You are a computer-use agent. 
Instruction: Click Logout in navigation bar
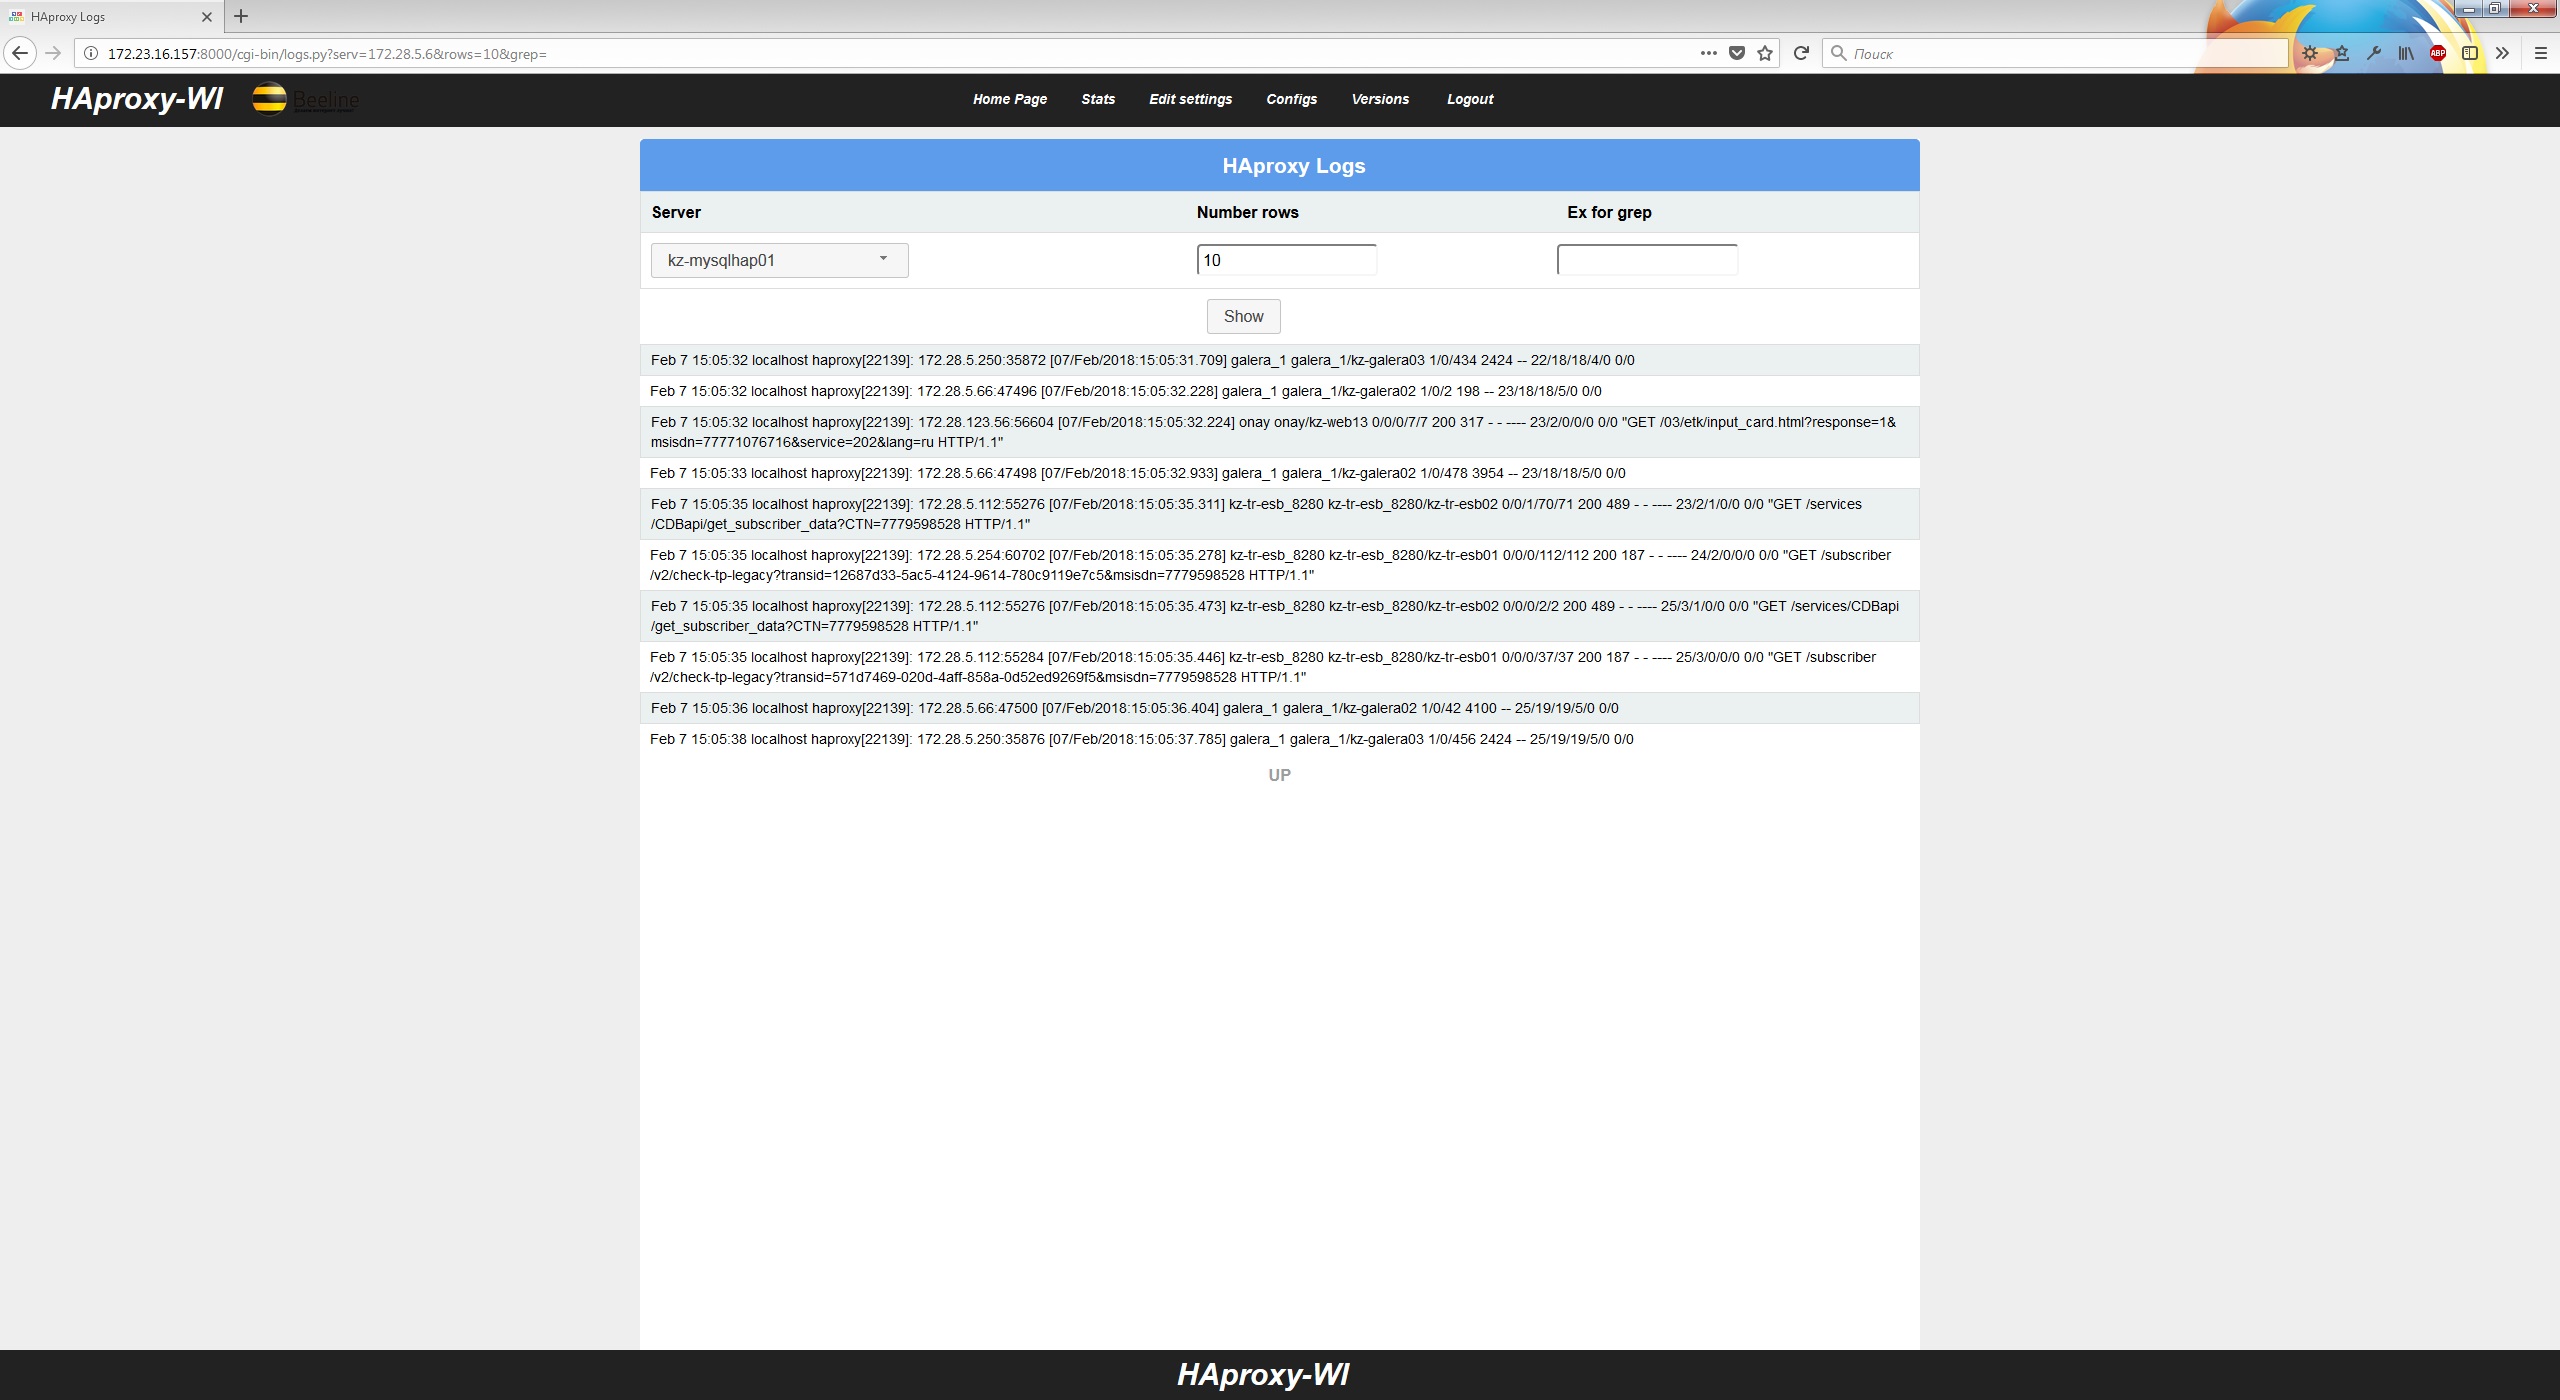1470,99
